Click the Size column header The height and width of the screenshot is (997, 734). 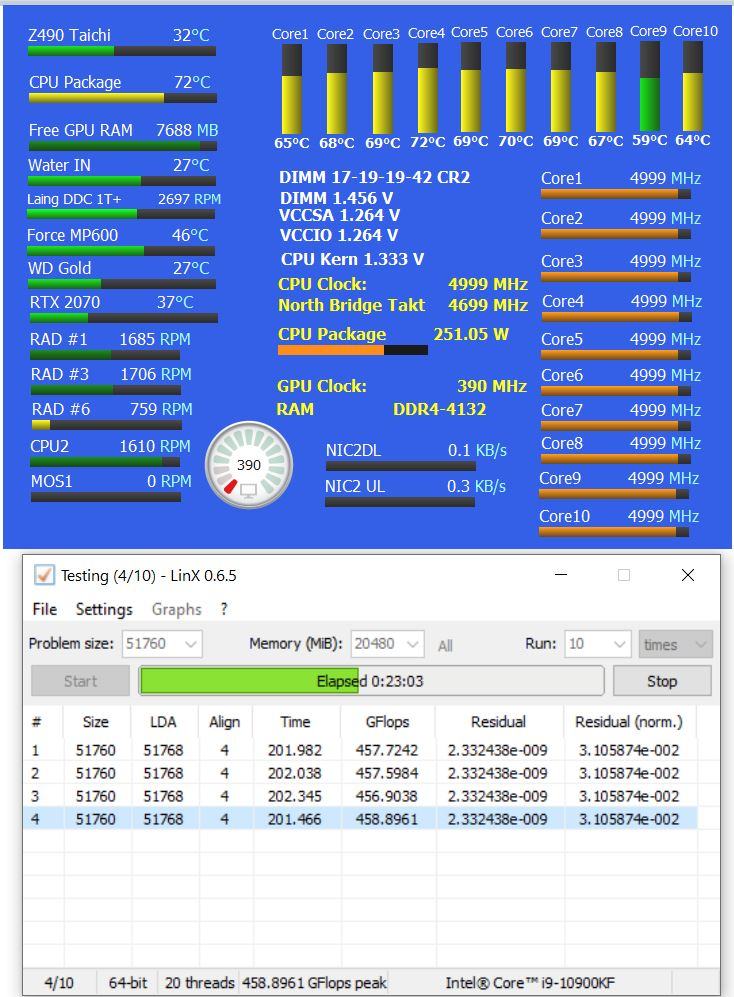click(x=95, y=722)
